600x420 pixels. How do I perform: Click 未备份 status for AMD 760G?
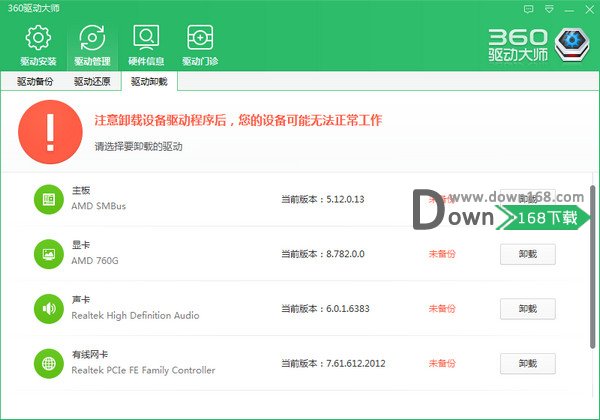442,254
